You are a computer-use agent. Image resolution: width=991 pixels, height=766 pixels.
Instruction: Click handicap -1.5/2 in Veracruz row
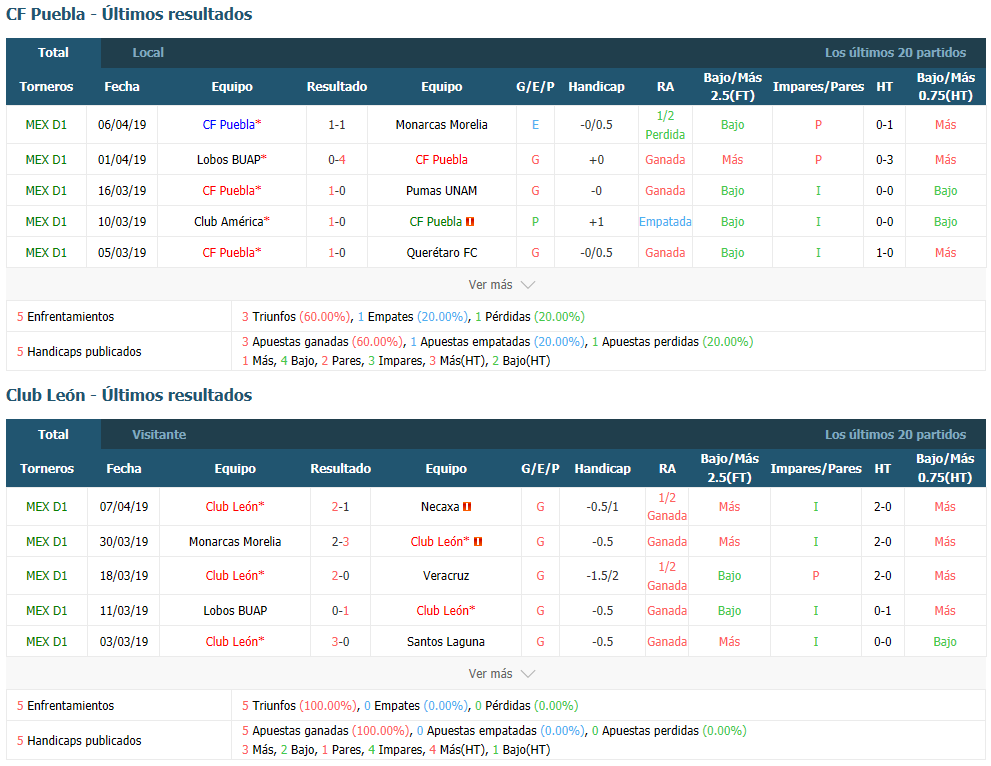pyautogui.click(x=602, y=576)
